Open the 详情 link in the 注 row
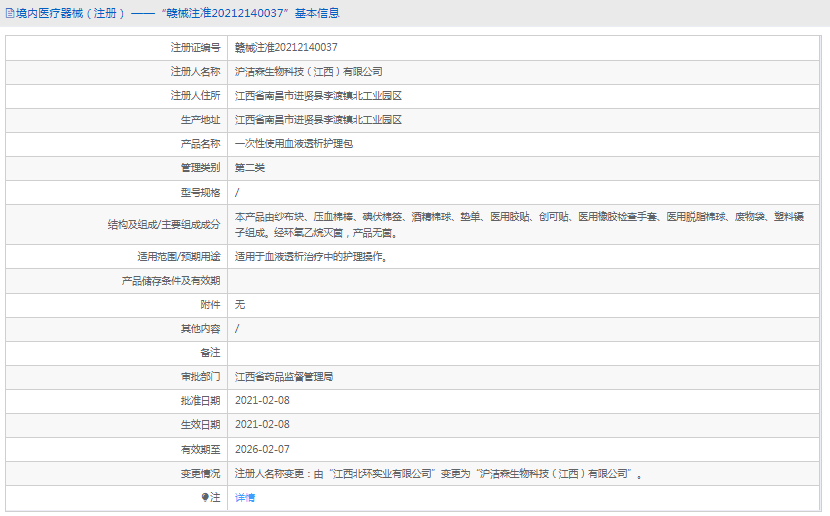This screenshot has width=830, height=516. 245,497
